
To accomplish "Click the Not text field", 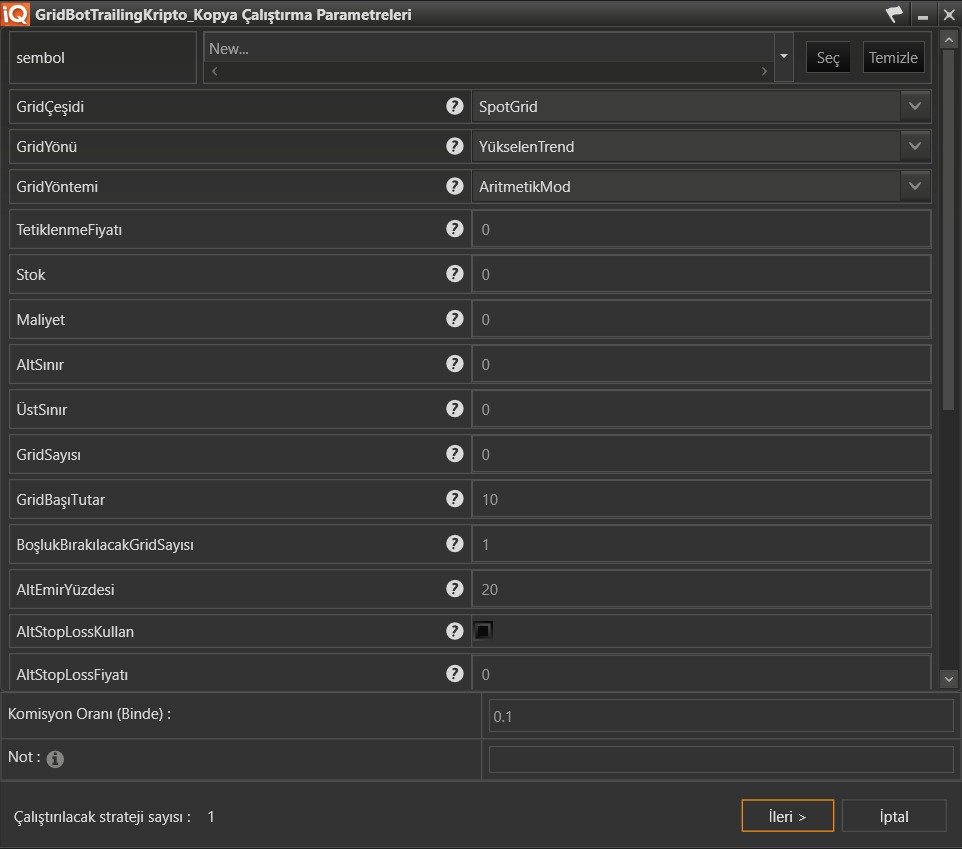I will coord(721,759).
